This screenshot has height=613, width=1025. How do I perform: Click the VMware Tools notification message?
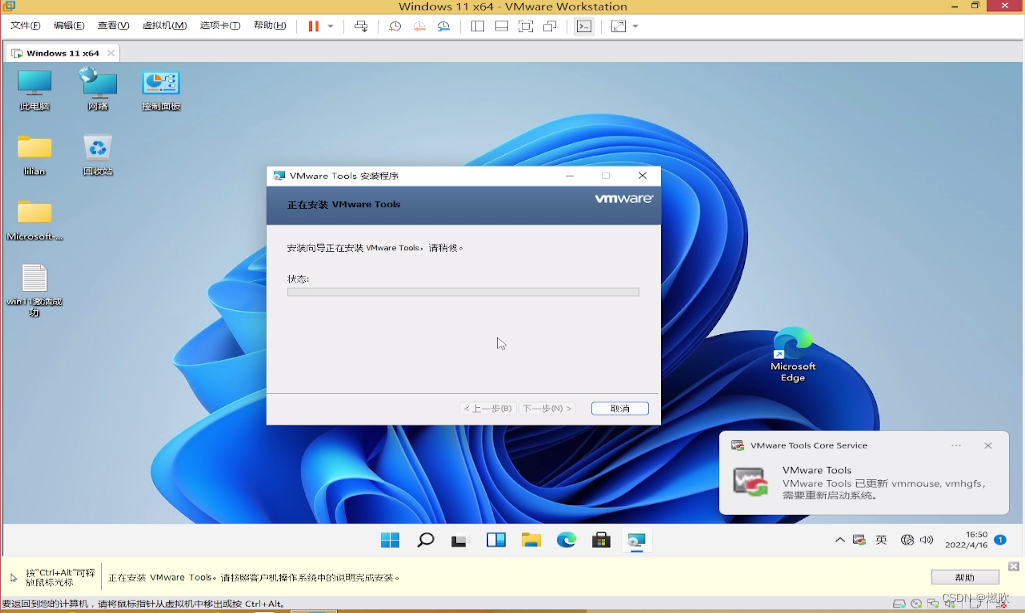[x=883, y=483]
